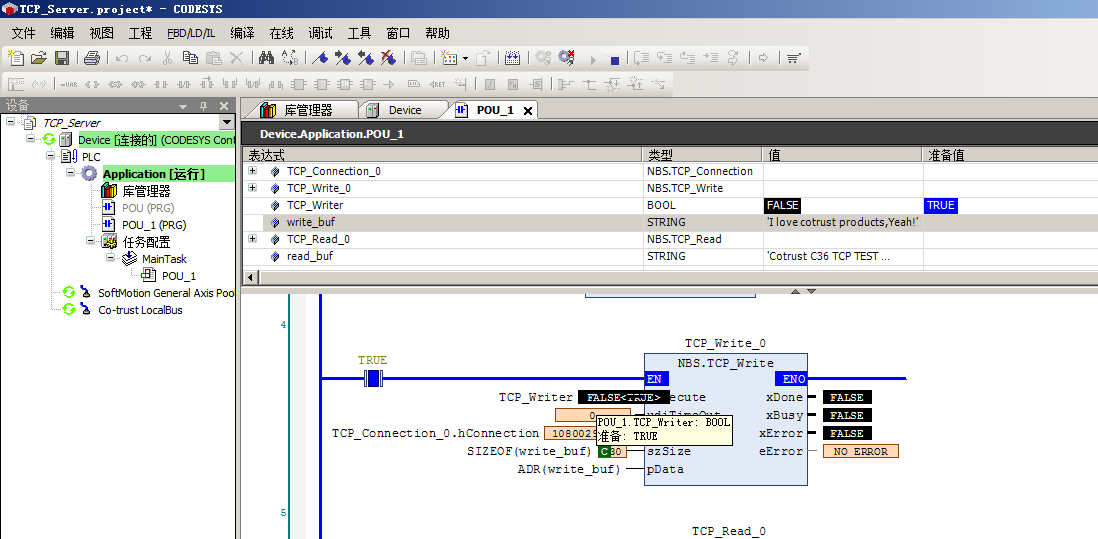Image resolution: width=1098 pixels, height=539 pixels.
Task: Jump to previous bookmark flag icon
Action: [365, 58]
